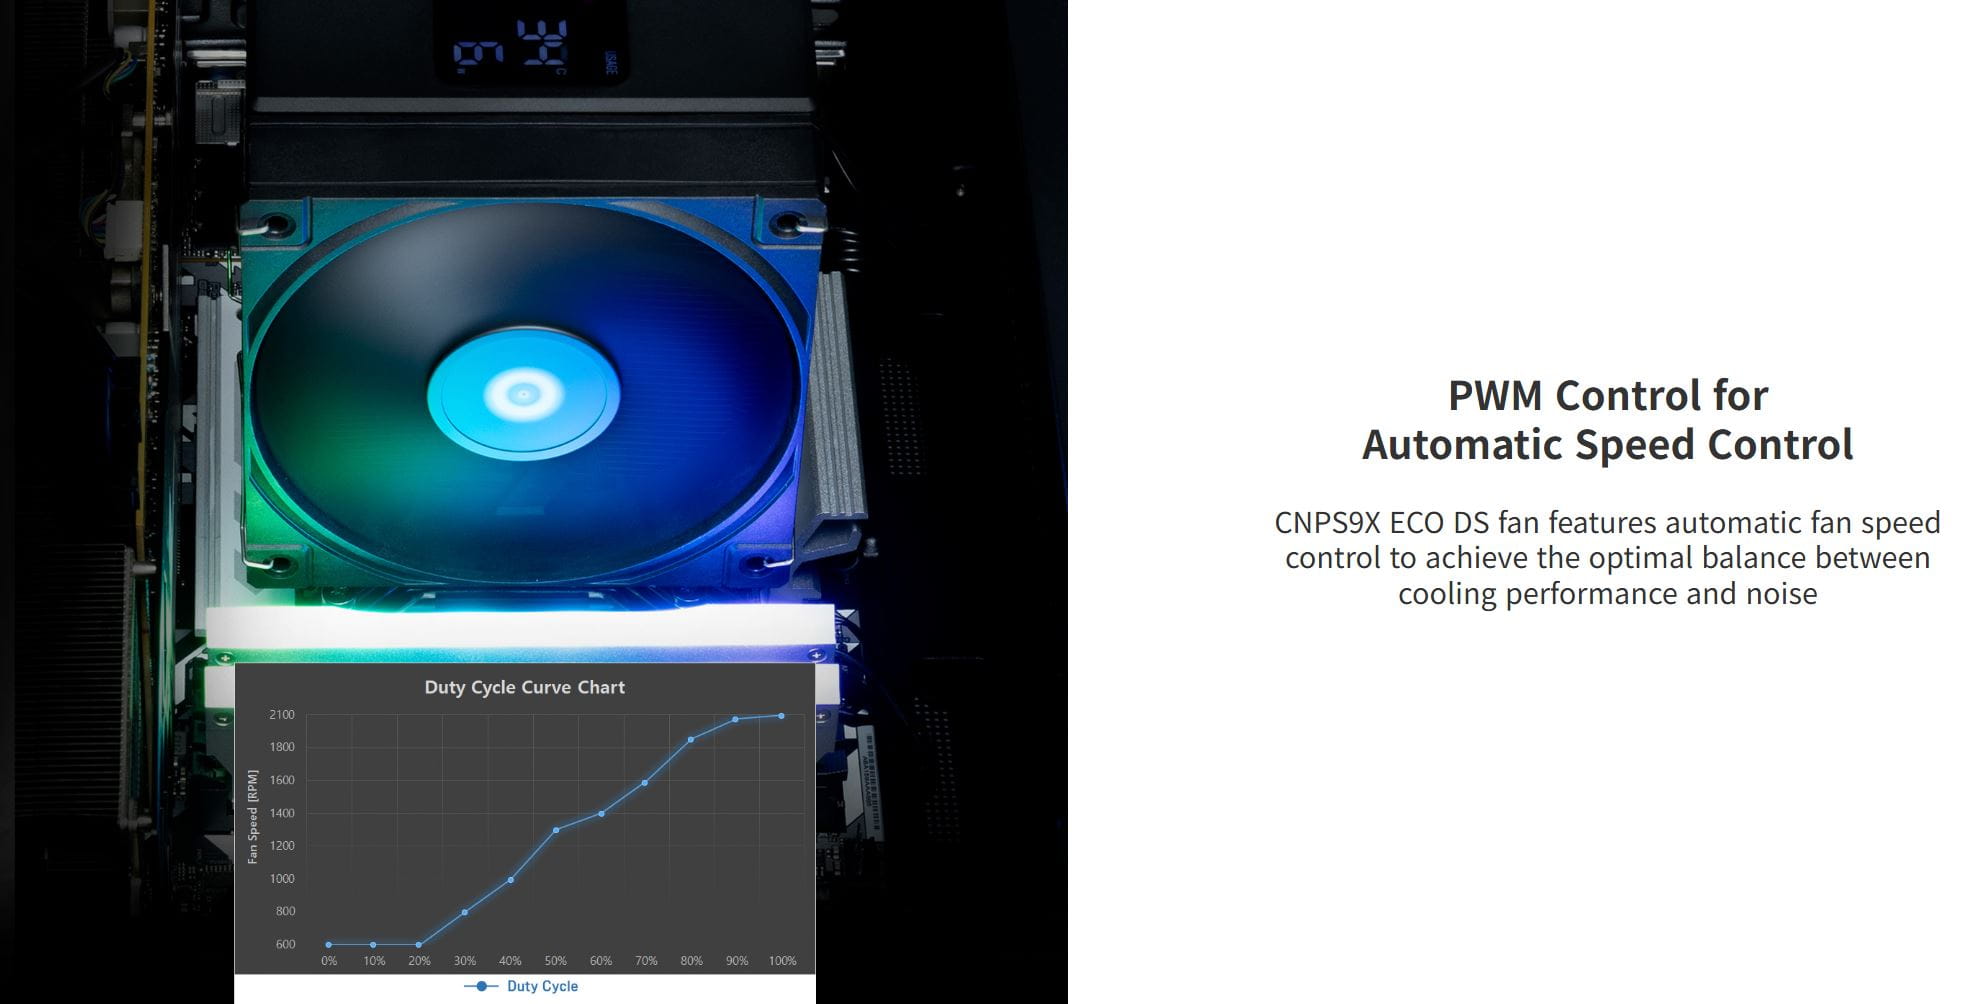Click the 0% data point at 600 RPM
Screen dimensions: 1968x1004
pos(329,944)
